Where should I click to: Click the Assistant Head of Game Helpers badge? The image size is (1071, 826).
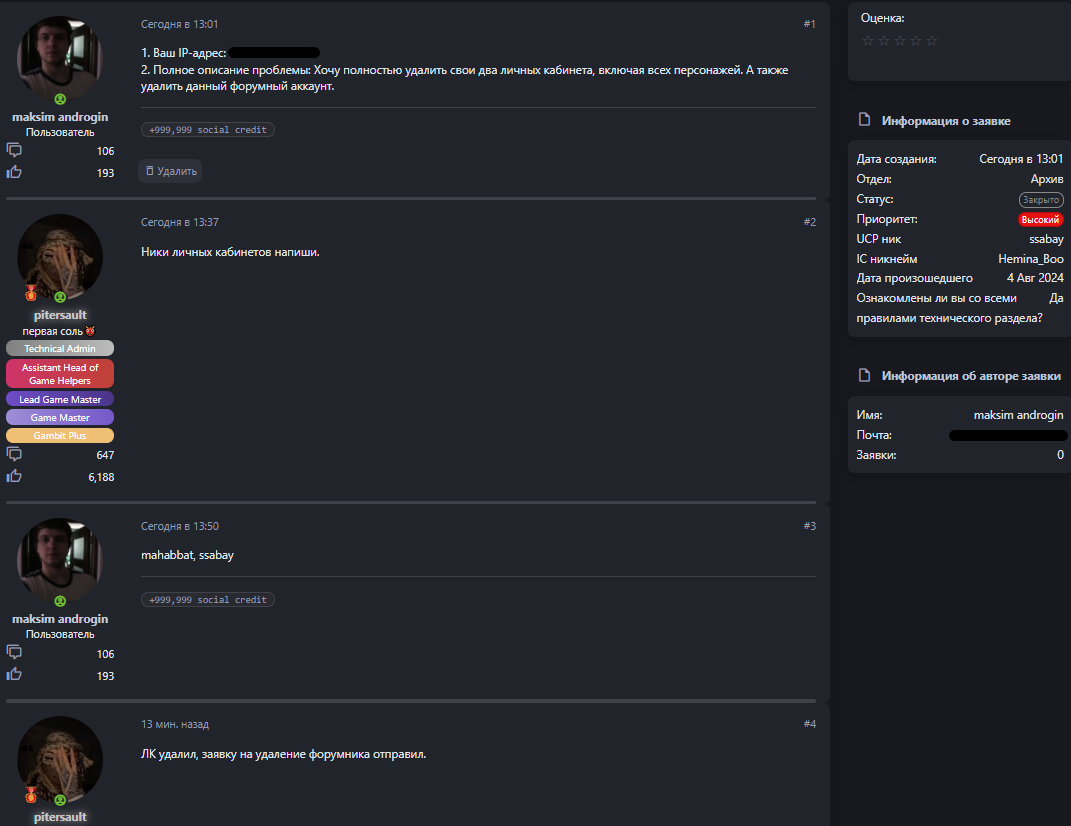[x=60, y=374]
